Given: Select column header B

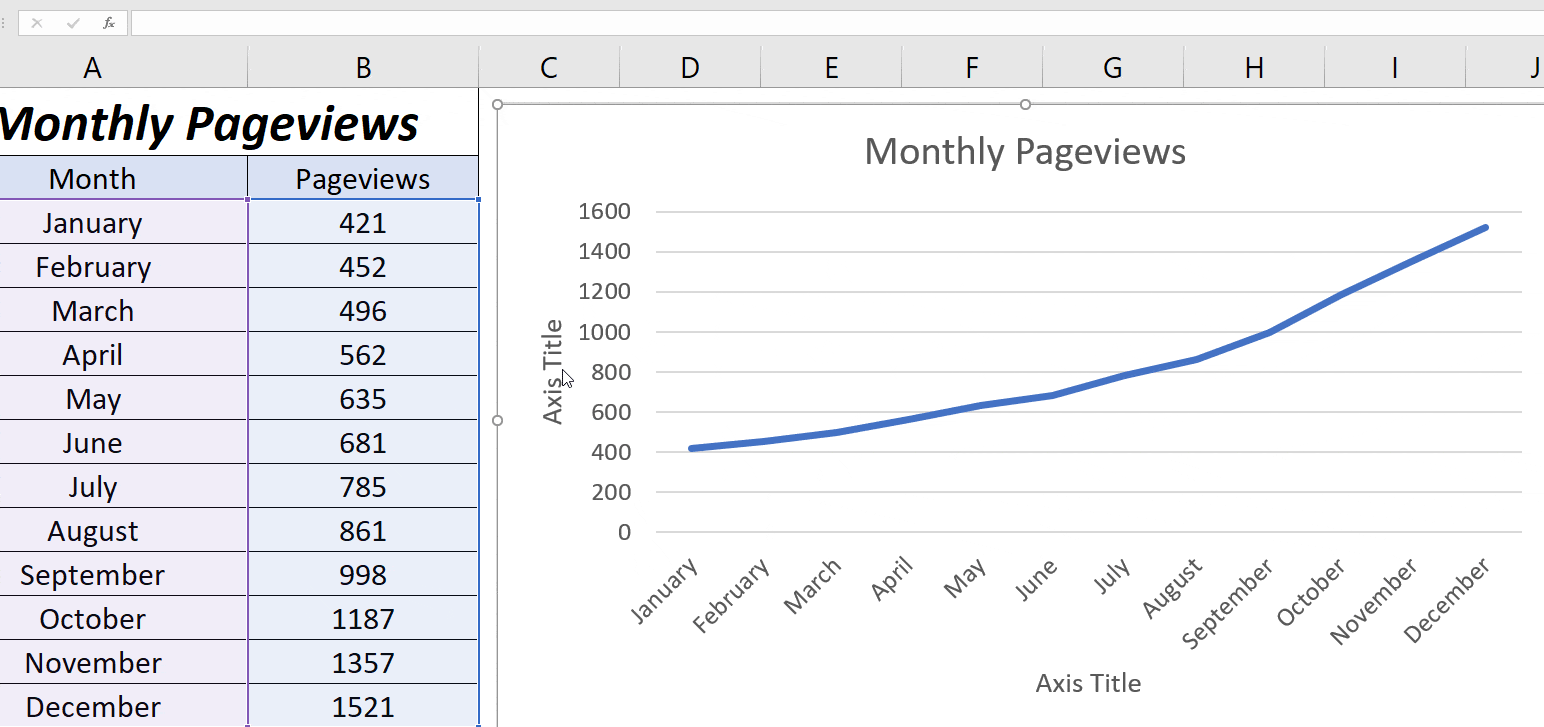Looking at the screenshot, I should [x=362, y=66].
